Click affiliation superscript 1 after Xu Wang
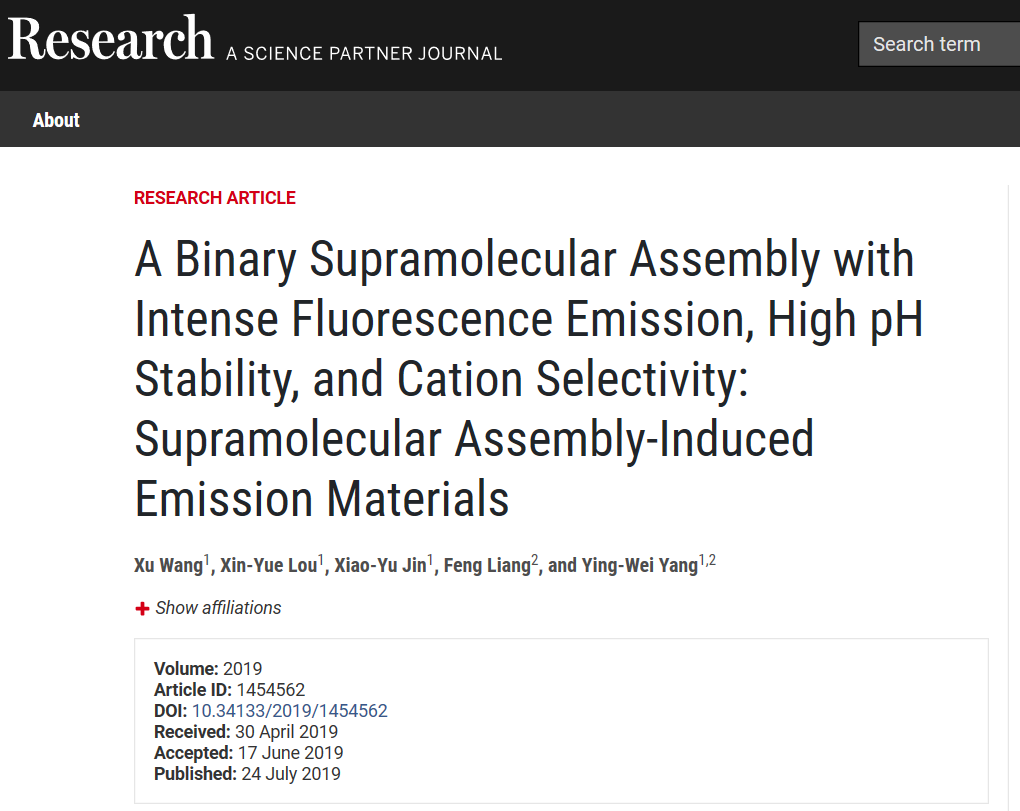The height and width of the screenshot is (811, 1020). 207,561
